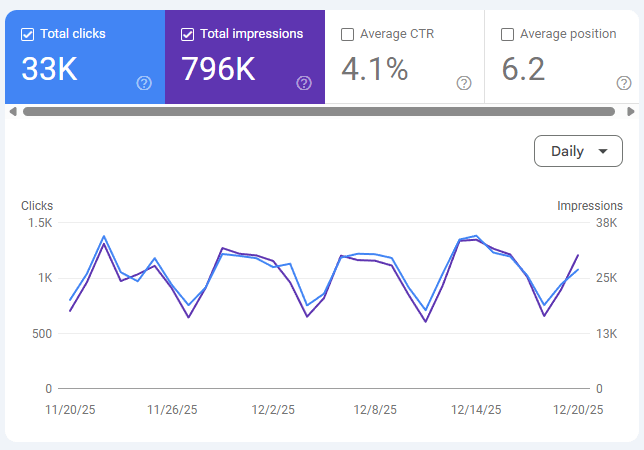The height and width of the screenshot is (450, 644).
Task: Select the Average CTR metric card
Action: [x=405, y=57]
